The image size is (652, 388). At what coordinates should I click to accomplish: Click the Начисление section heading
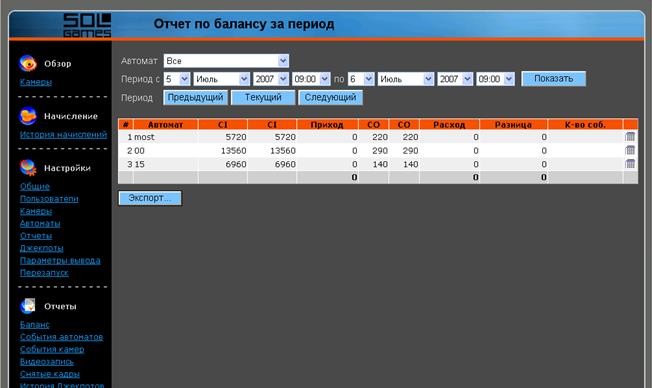point(71,116)
